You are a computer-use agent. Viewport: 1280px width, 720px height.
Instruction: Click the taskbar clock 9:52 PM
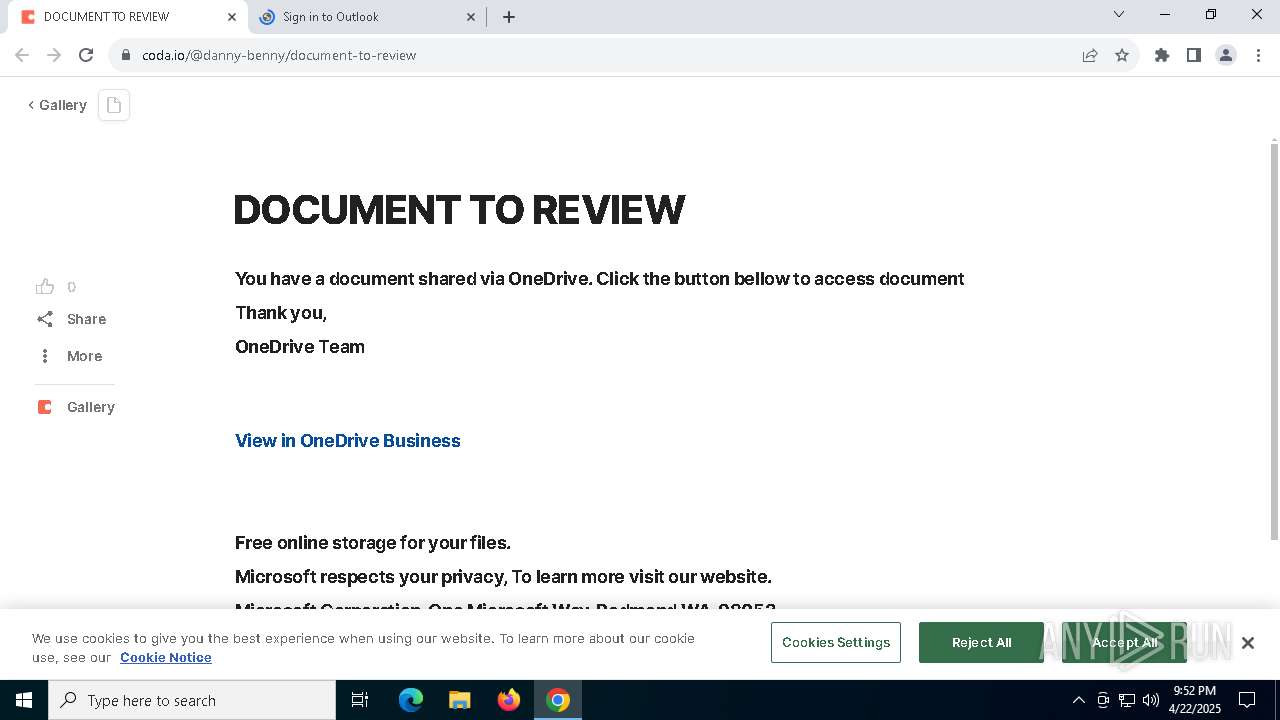pyautogui.click(x=1195, y=700)
